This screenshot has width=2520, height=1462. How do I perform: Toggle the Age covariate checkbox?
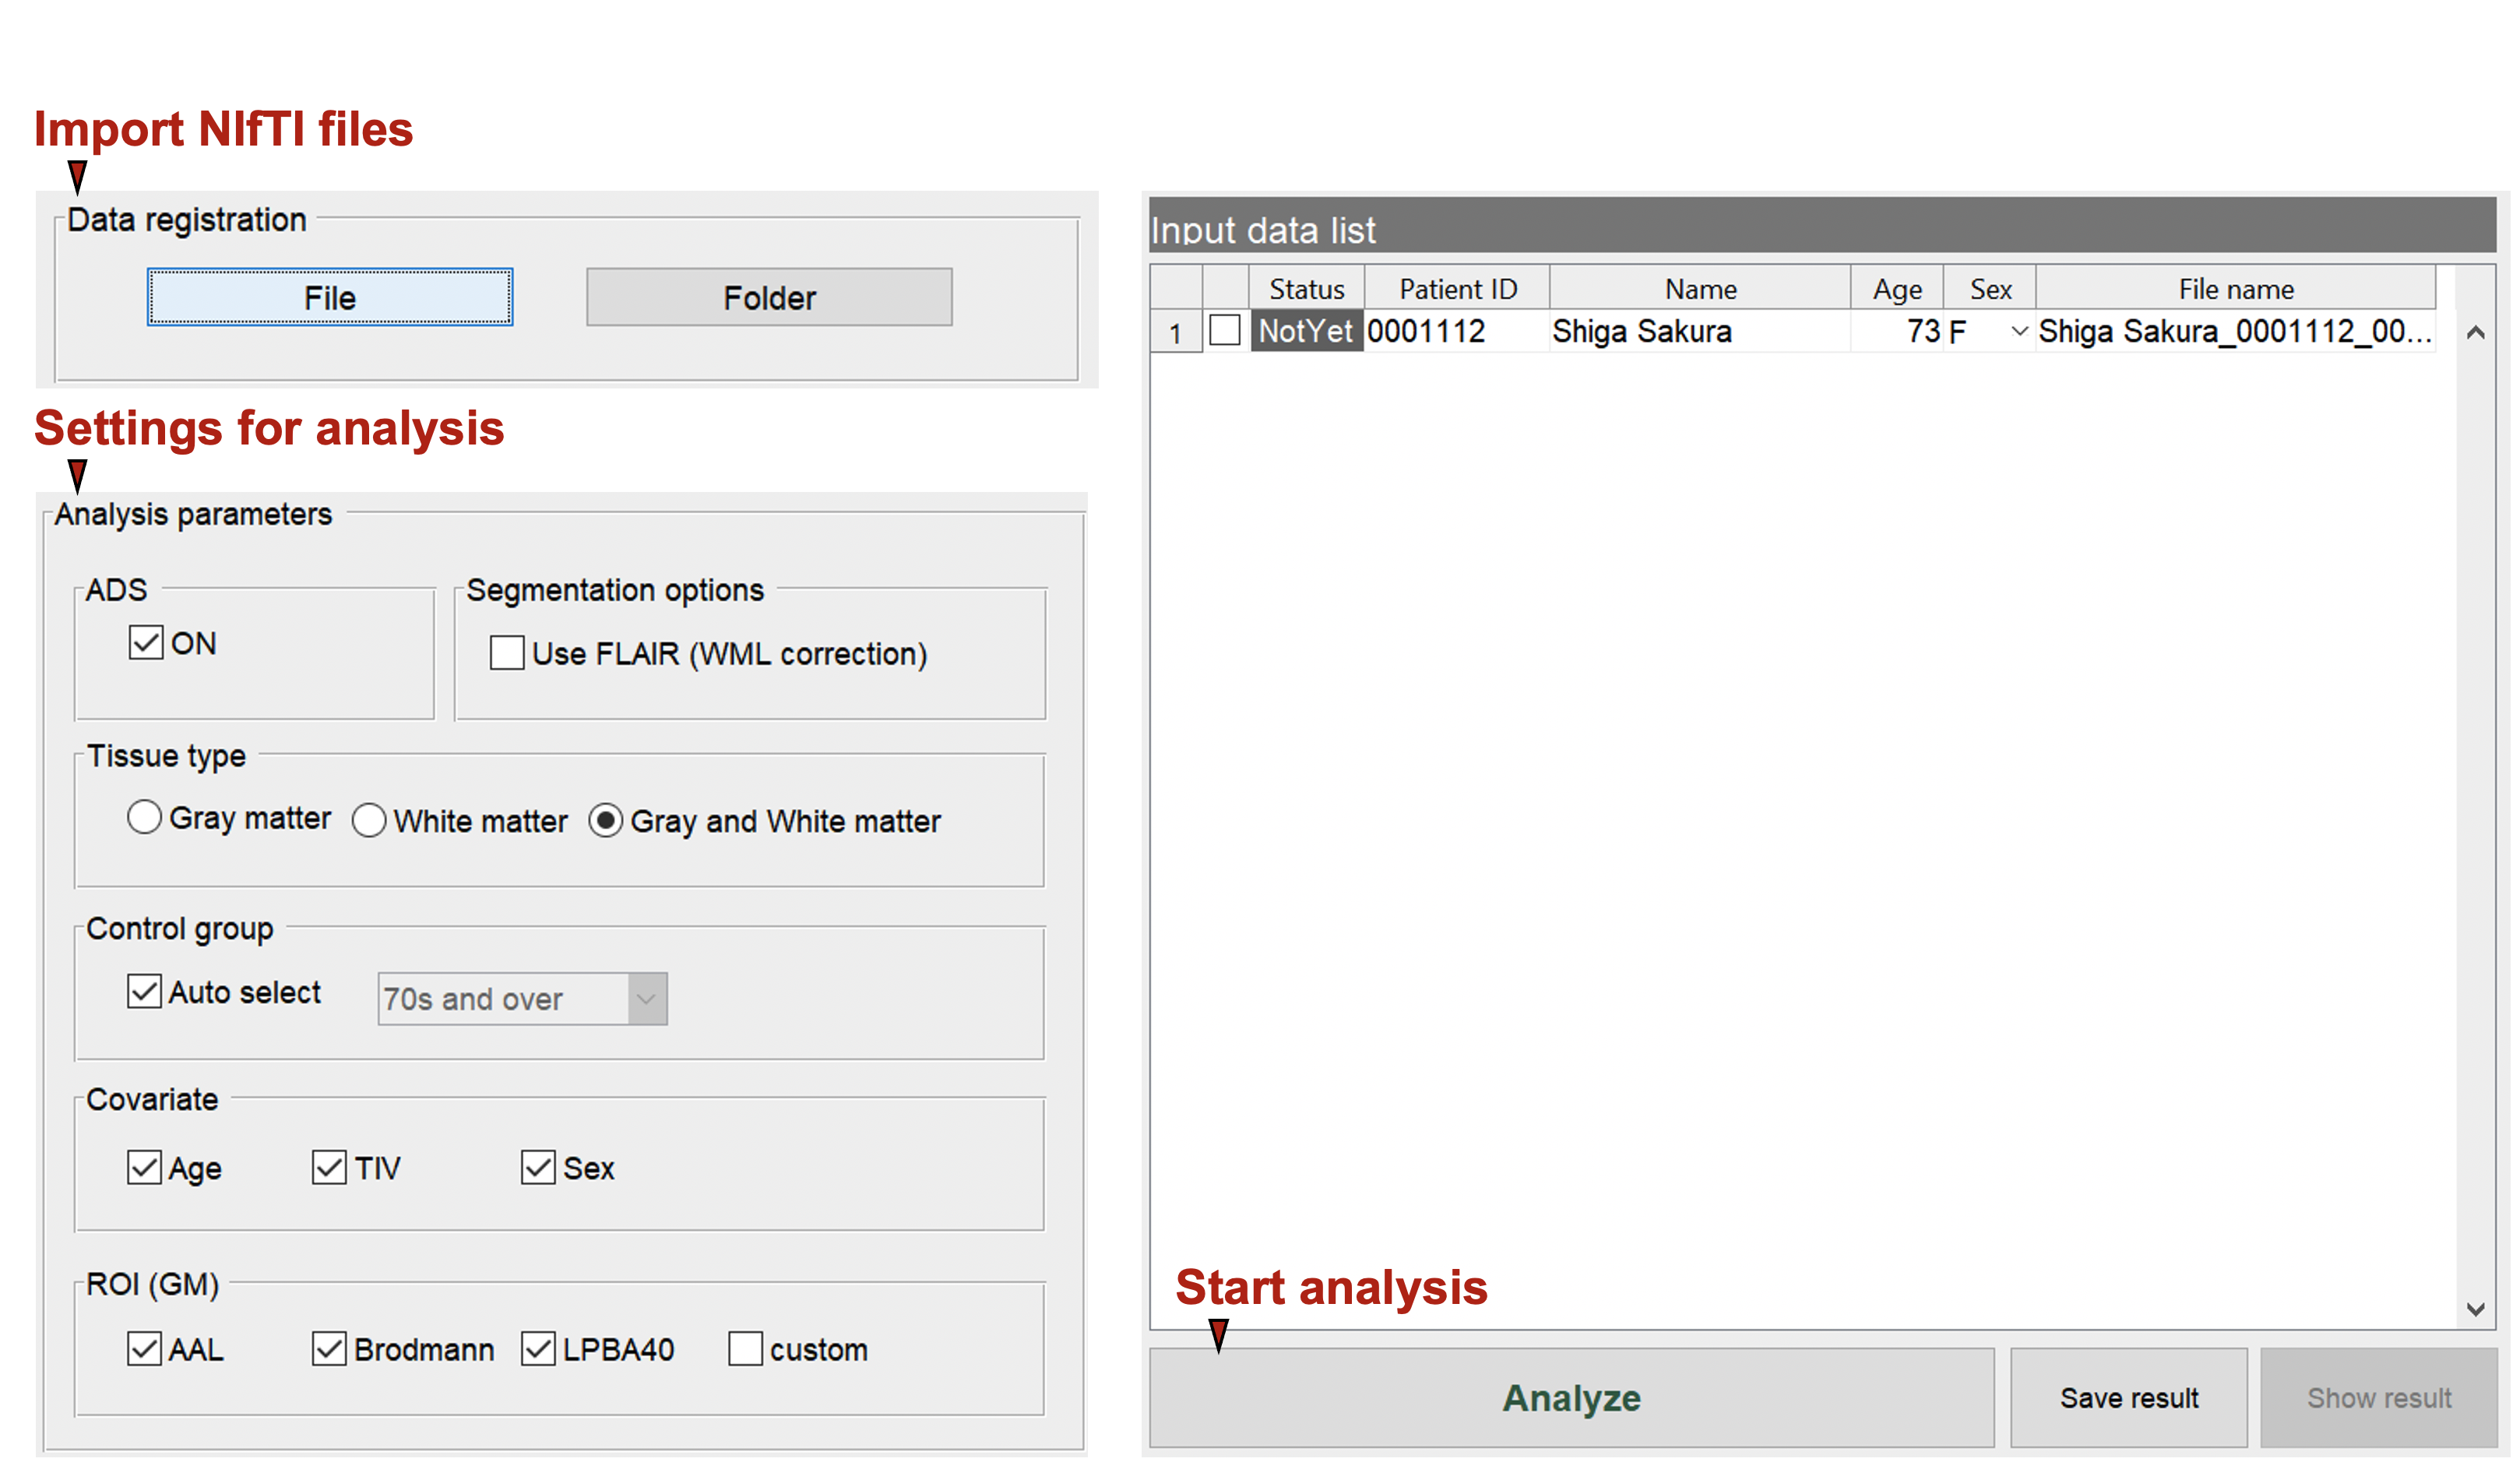tap(144, 1166)
